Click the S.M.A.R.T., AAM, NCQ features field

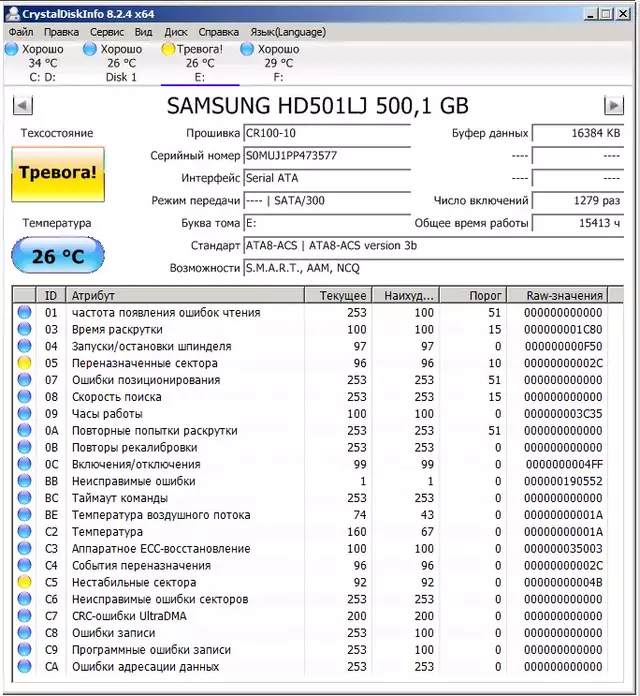434,268
